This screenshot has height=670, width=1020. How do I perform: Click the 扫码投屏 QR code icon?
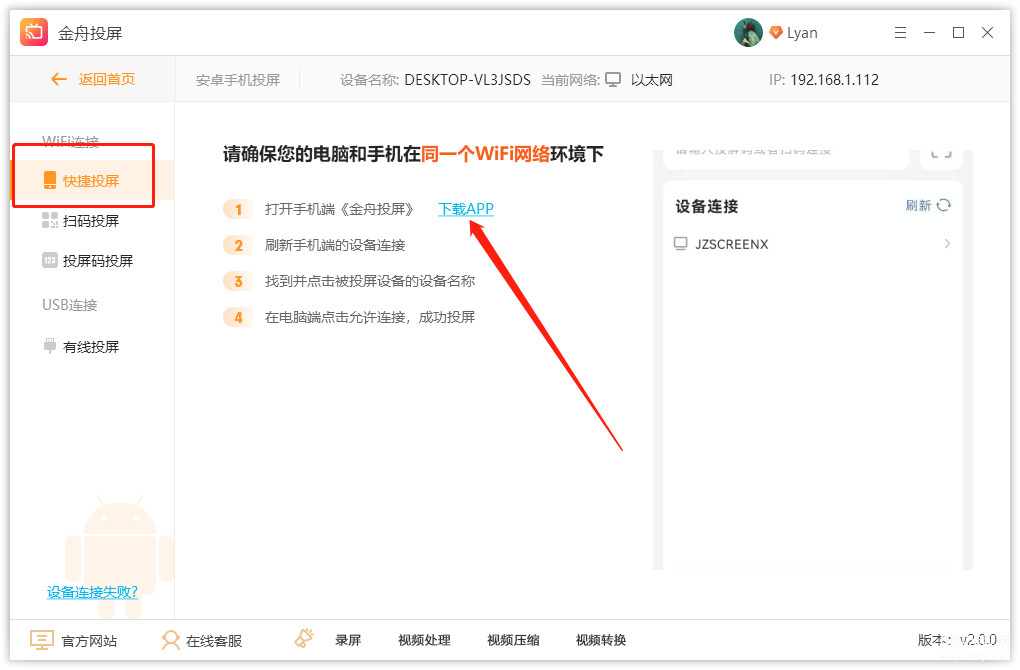coord(49,221)
